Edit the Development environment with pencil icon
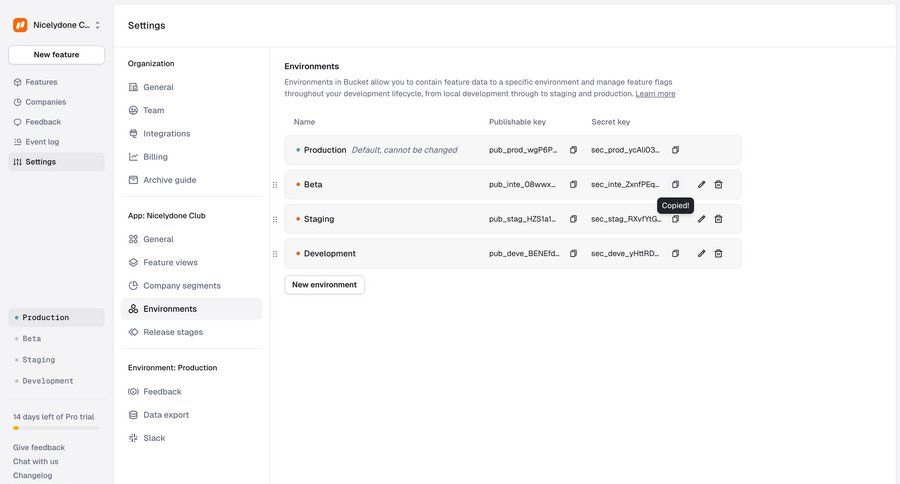The width and height of the screenshot is (900, 484). (701, 253)
